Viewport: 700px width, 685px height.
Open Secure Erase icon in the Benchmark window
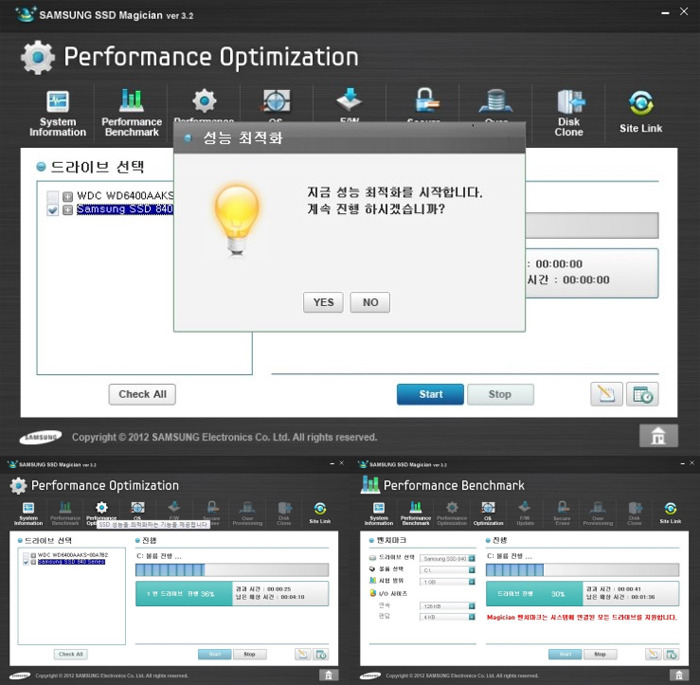[562, 513]
